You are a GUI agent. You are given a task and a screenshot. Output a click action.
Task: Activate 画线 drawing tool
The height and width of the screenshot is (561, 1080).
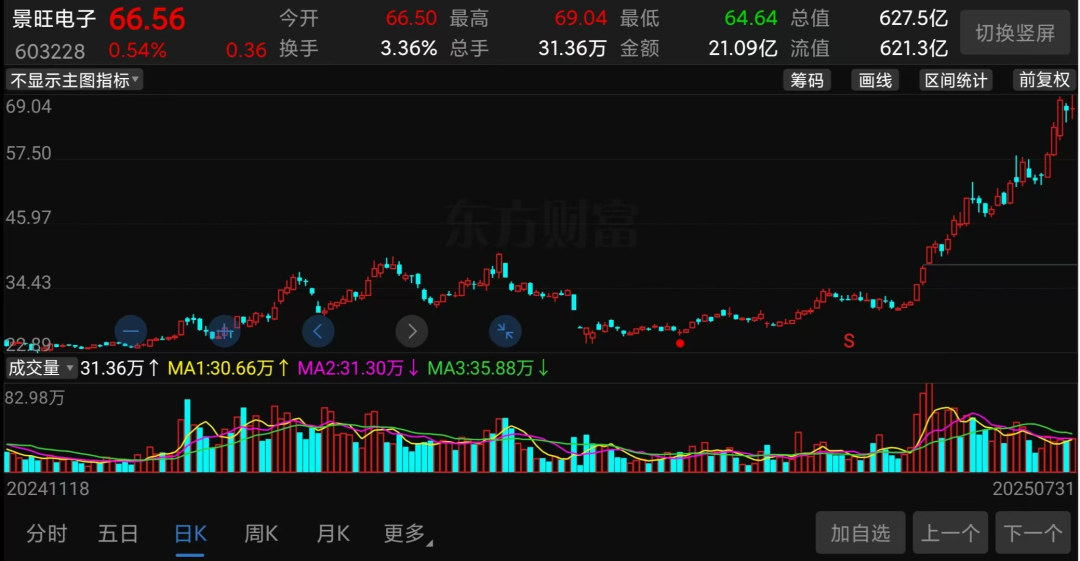[875, 80]
